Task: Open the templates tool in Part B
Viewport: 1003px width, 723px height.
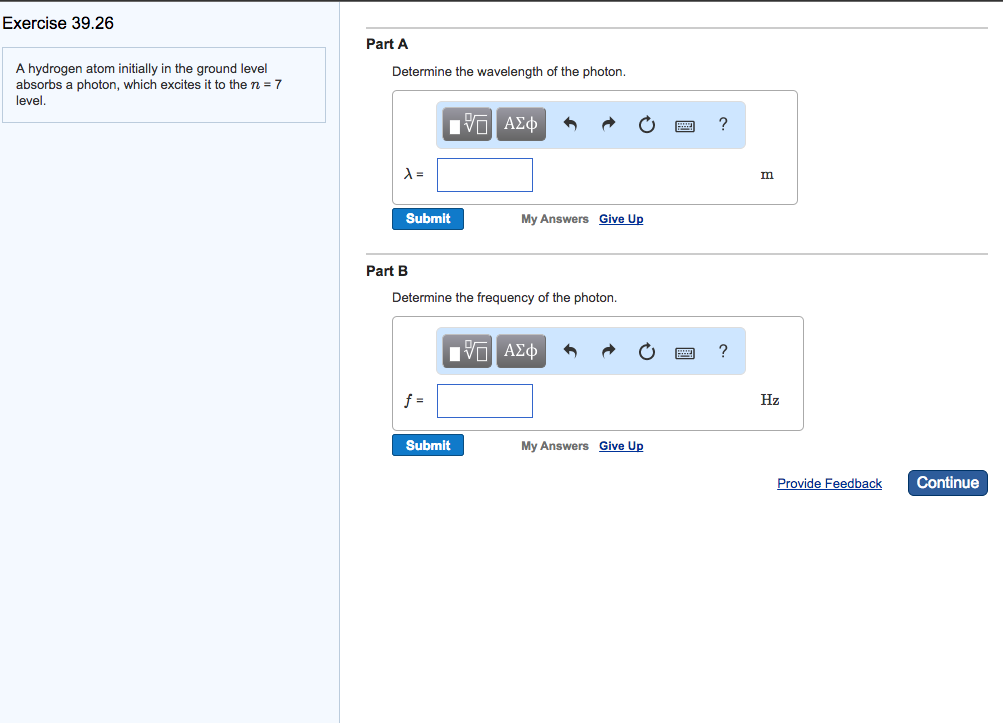Action: [x=467, y=351]
